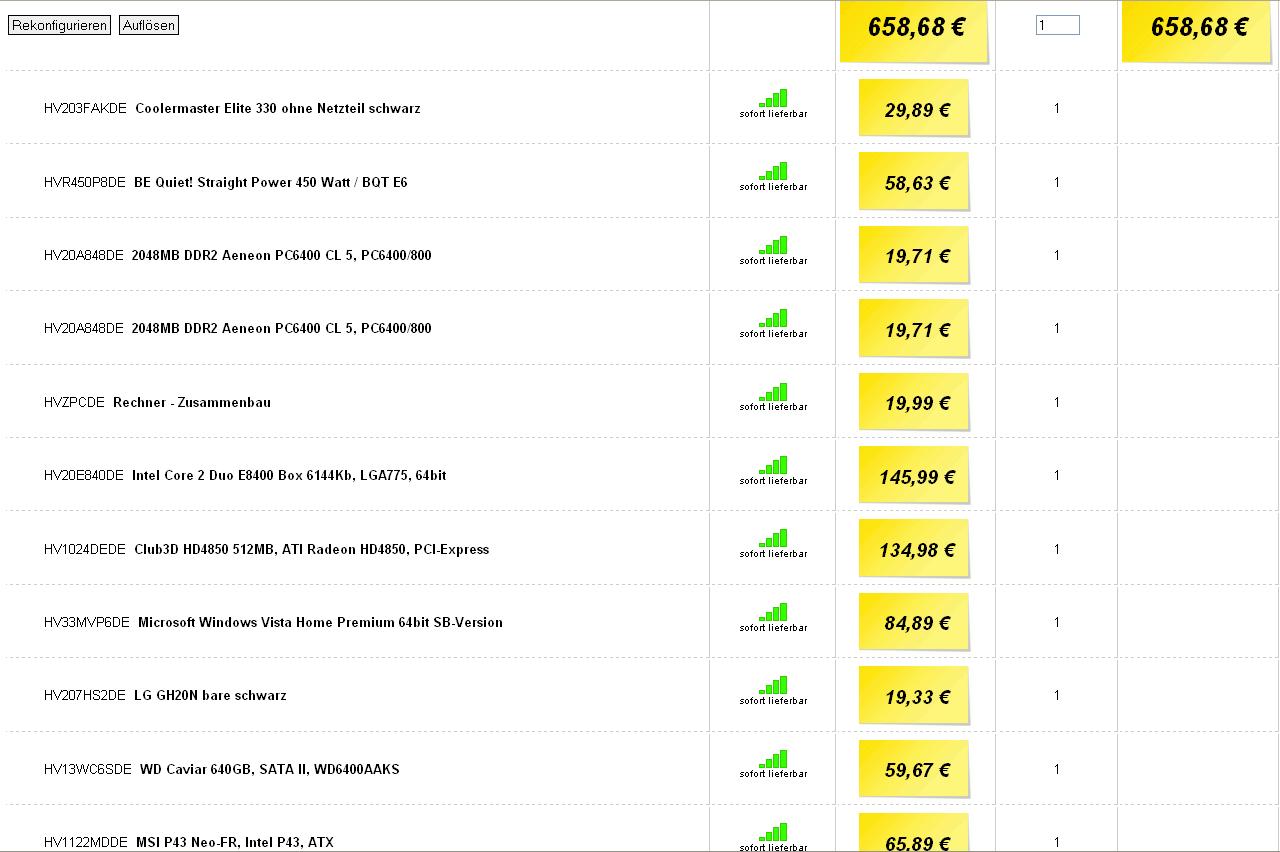
Task: Click availability bars icon for Coolermaster Elite 330
Action: coord(773,104)
